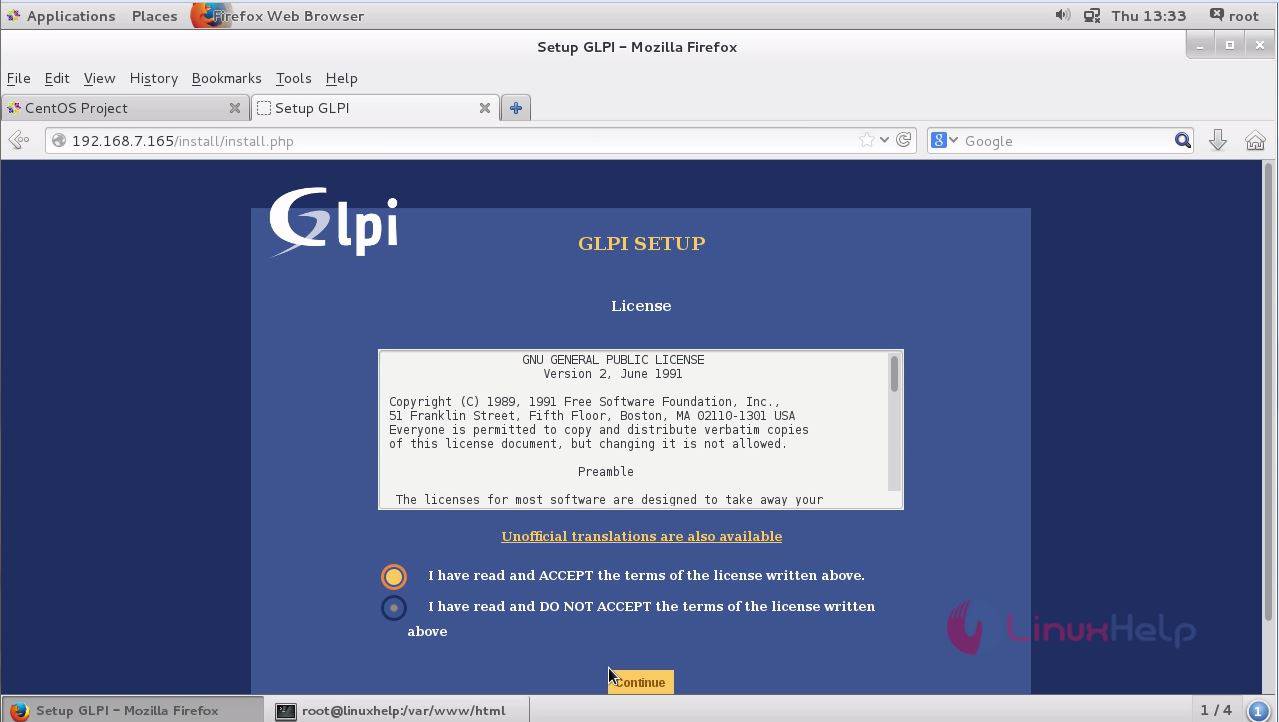Open the Downloads arrow button
This screenshot has height=722, width=1279.
pos(1218,141)
